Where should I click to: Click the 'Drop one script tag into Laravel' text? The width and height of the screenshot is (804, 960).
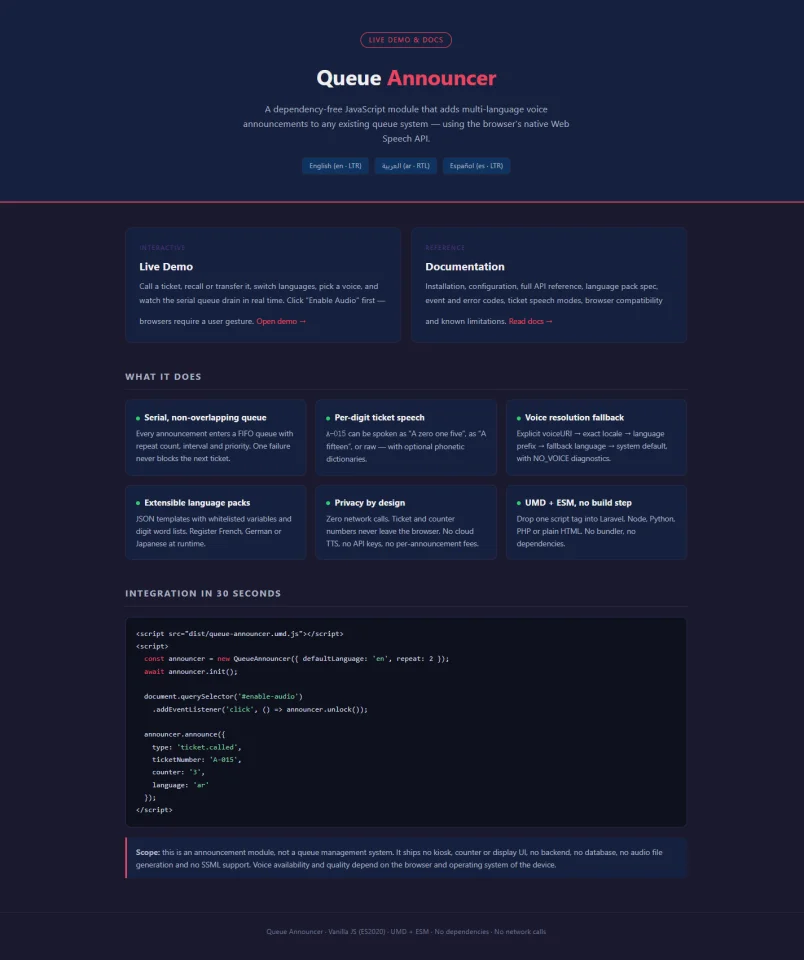pos(595,531)
